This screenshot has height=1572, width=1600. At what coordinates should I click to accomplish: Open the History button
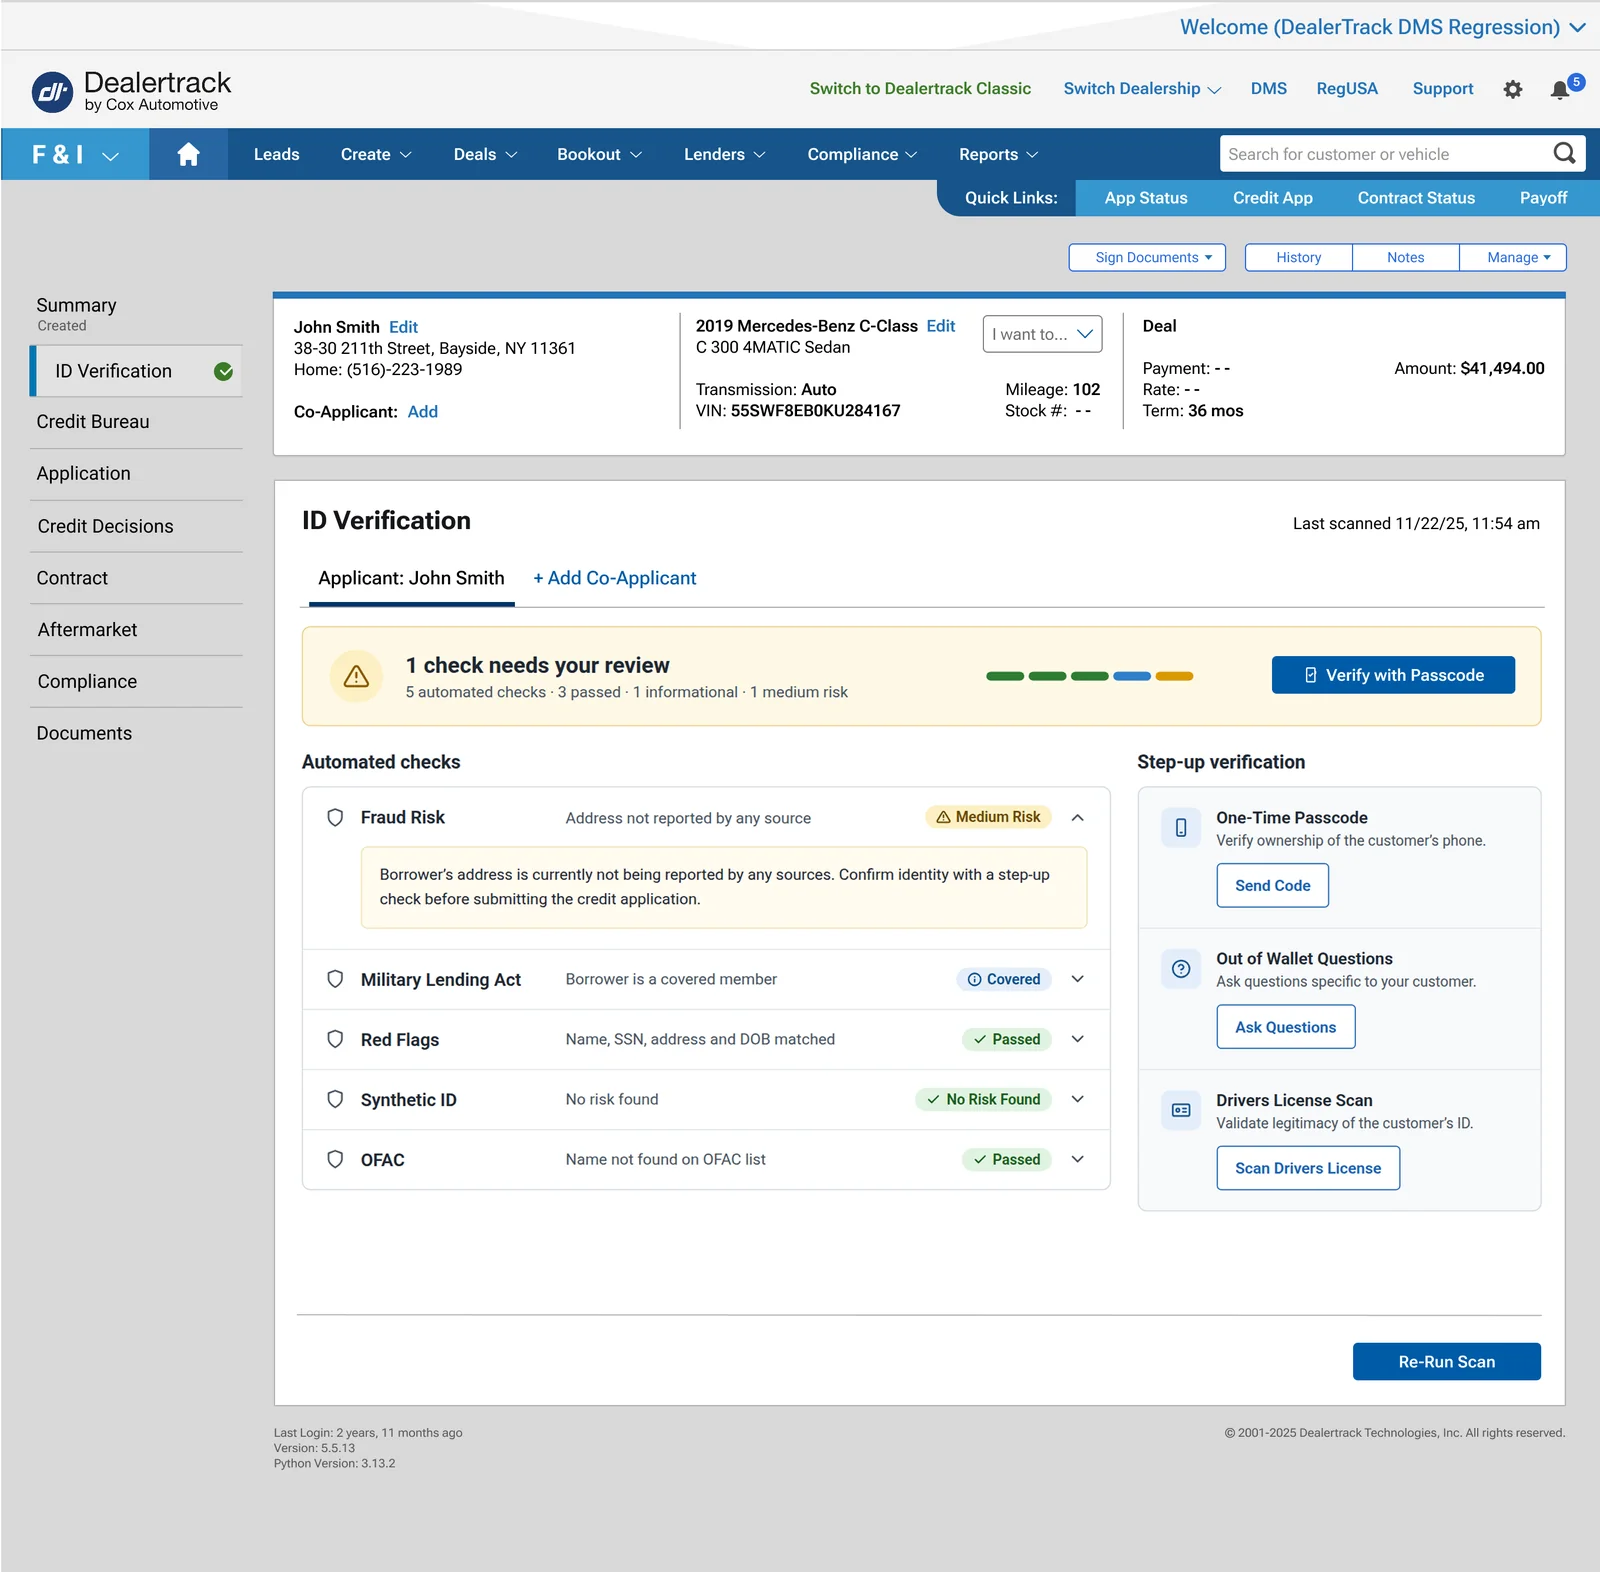[1298, 257]
